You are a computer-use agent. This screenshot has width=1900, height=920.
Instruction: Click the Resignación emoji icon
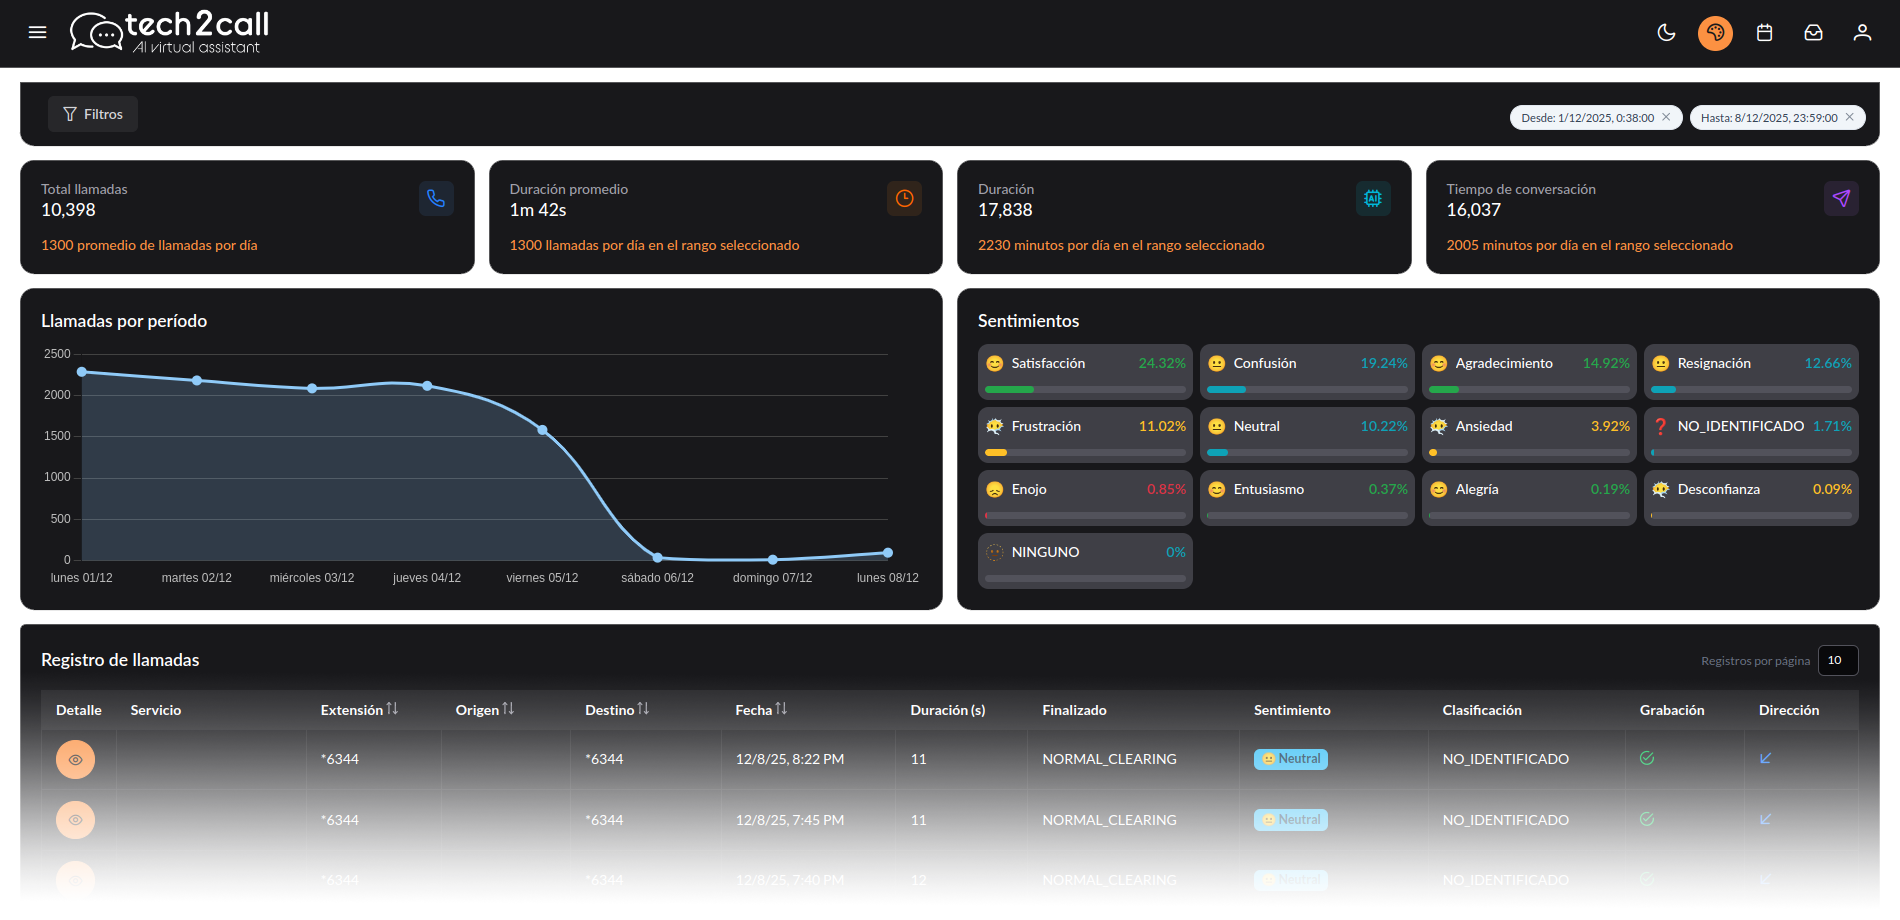(x=1661, y=364)
